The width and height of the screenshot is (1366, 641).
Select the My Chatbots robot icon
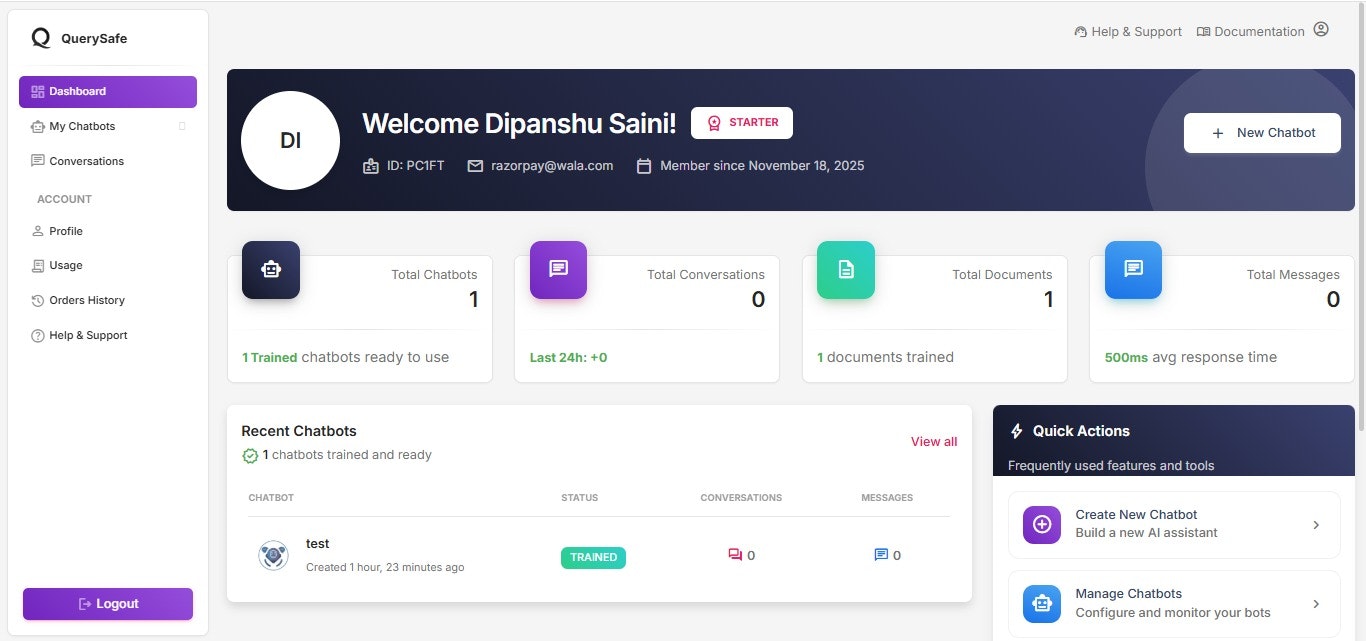point(37,126)
